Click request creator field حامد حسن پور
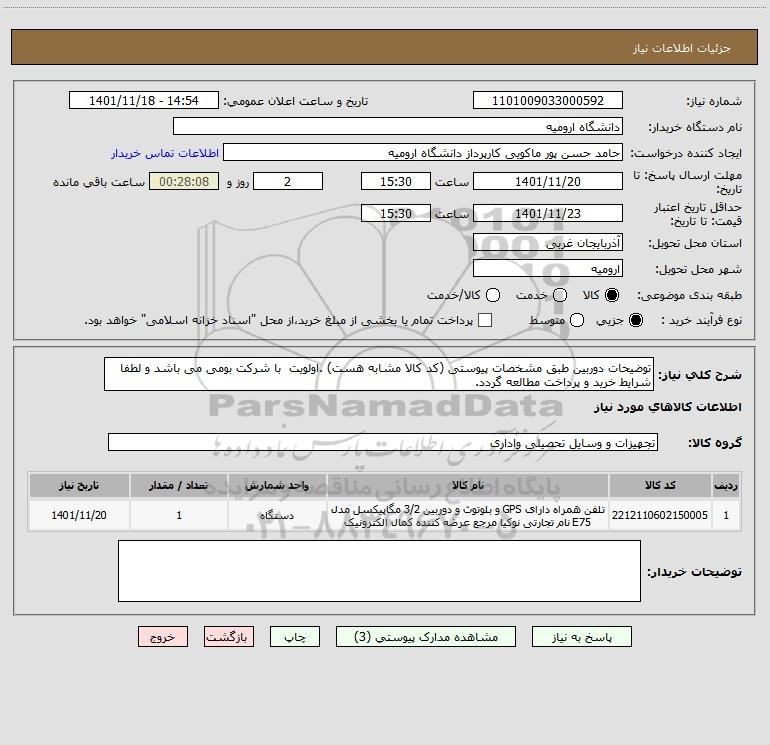Screen dimensions: 770x745 (423, 152)
